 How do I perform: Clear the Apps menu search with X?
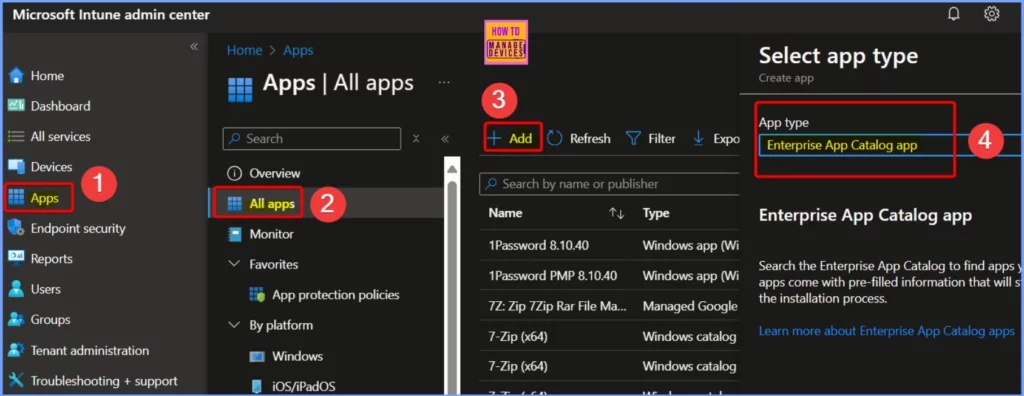click(416, 139)
